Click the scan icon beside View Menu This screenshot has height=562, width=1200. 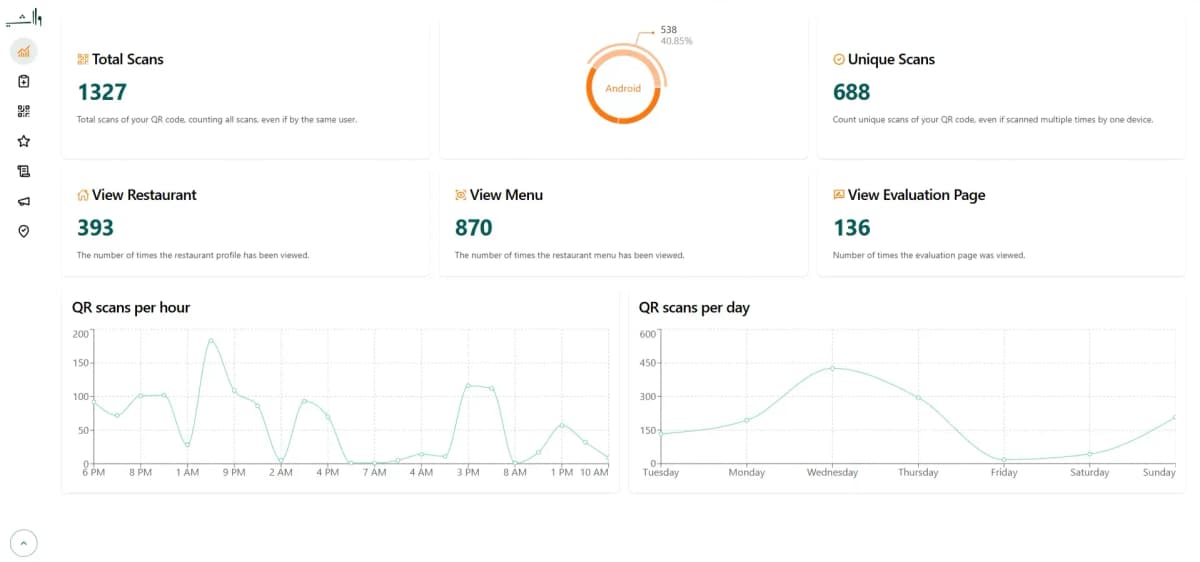(x=461, y=195)
